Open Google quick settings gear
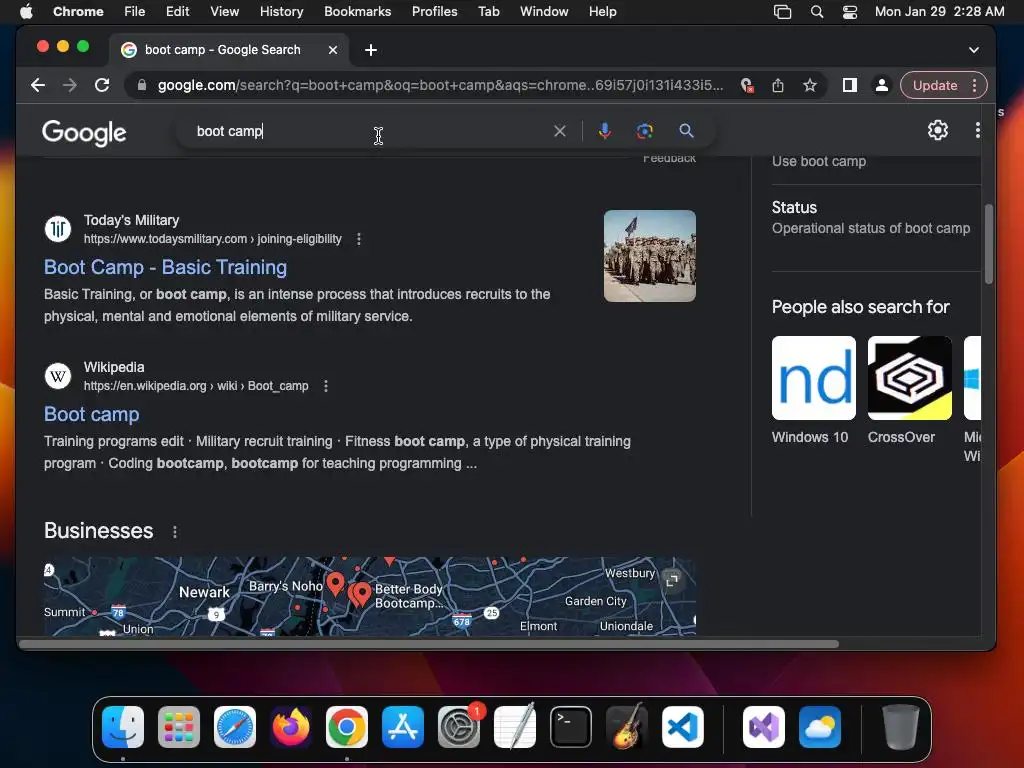 938,130
